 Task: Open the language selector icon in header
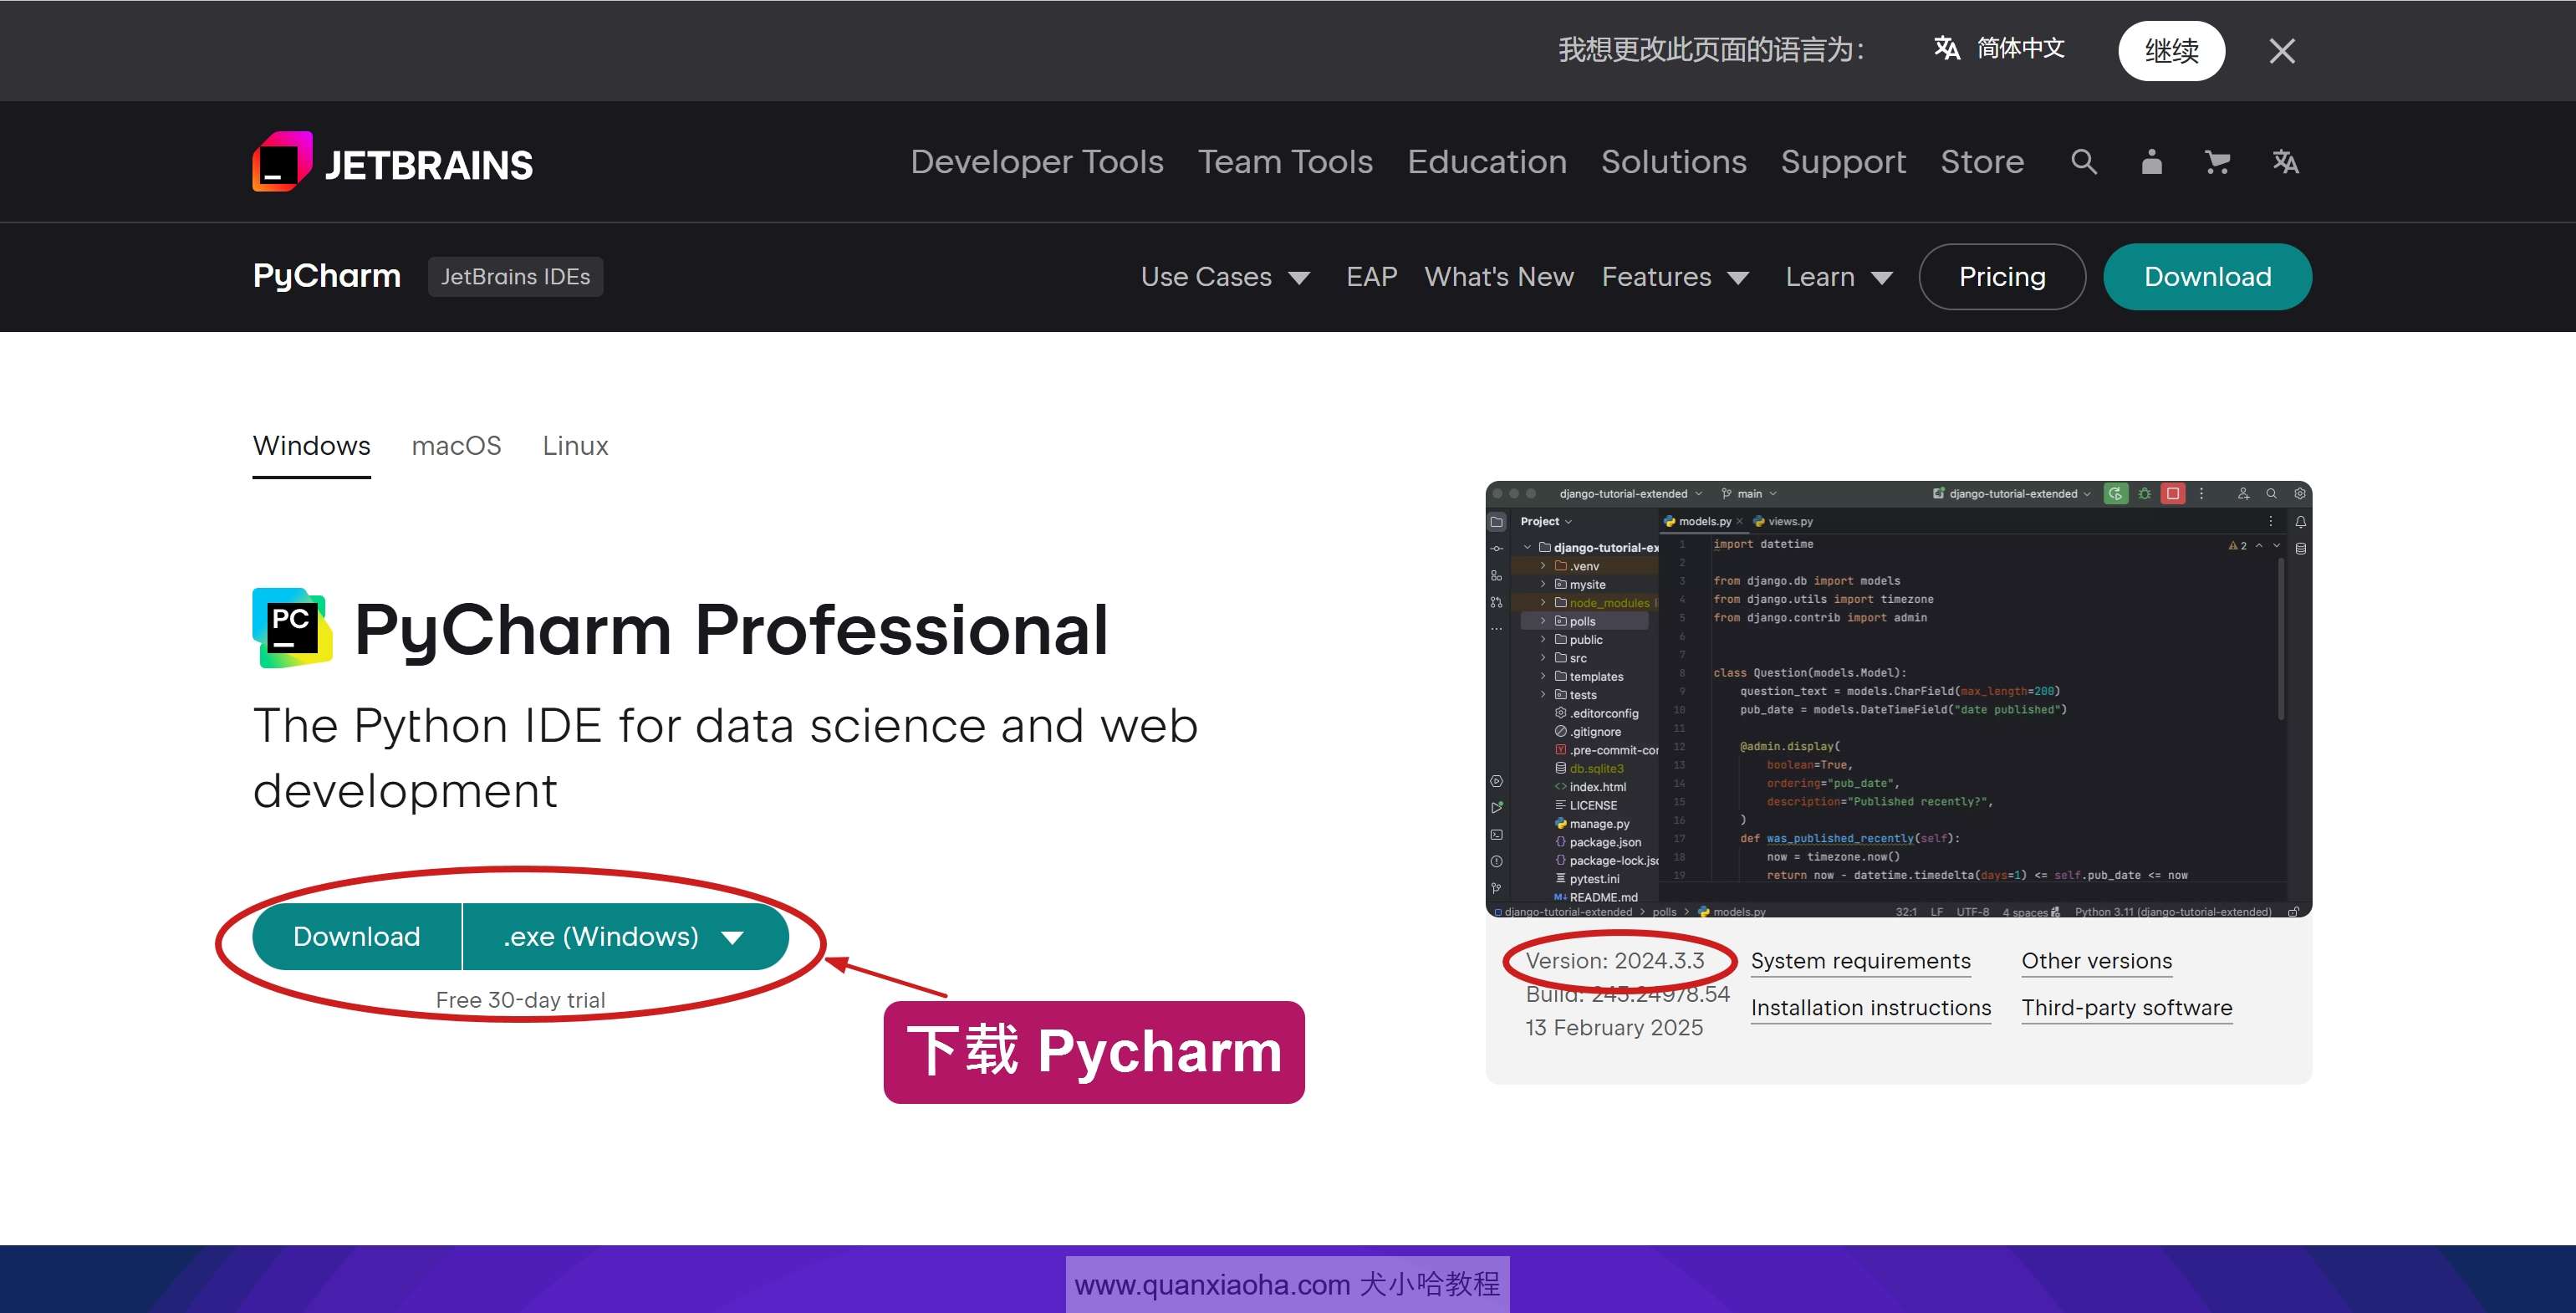[2286, 161]
